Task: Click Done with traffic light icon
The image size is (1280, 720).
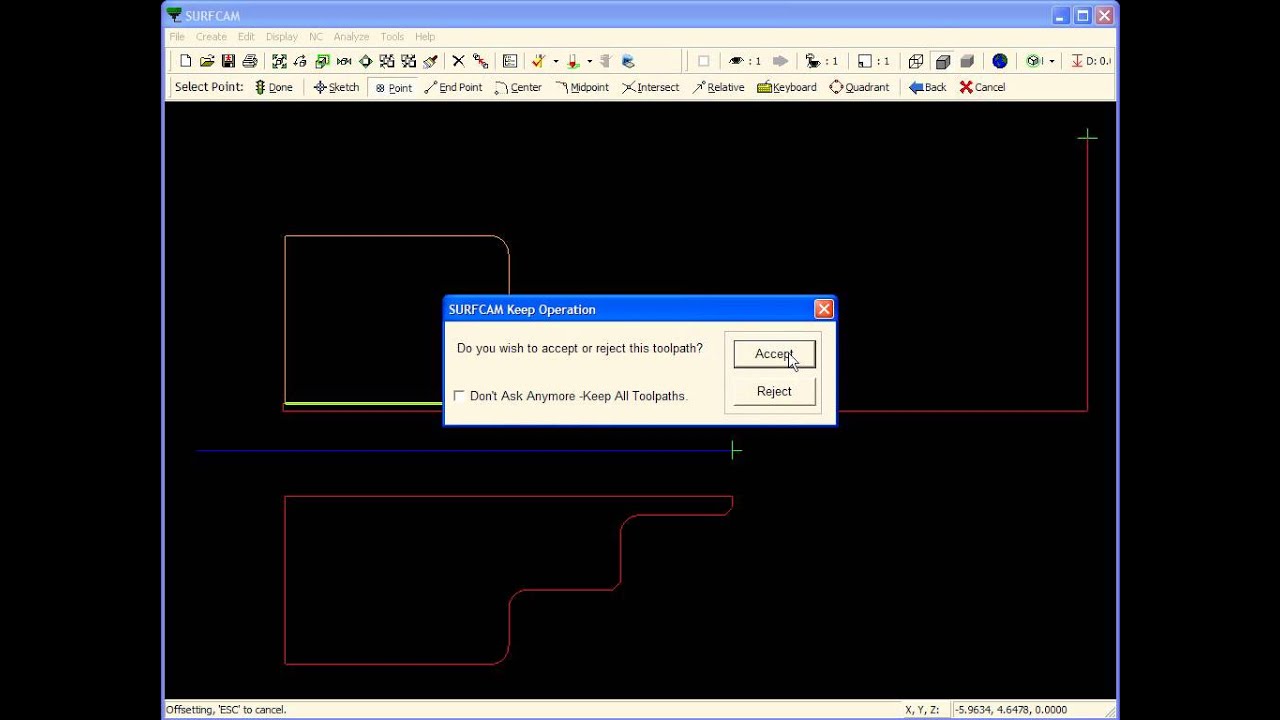Action: (274, 87)
